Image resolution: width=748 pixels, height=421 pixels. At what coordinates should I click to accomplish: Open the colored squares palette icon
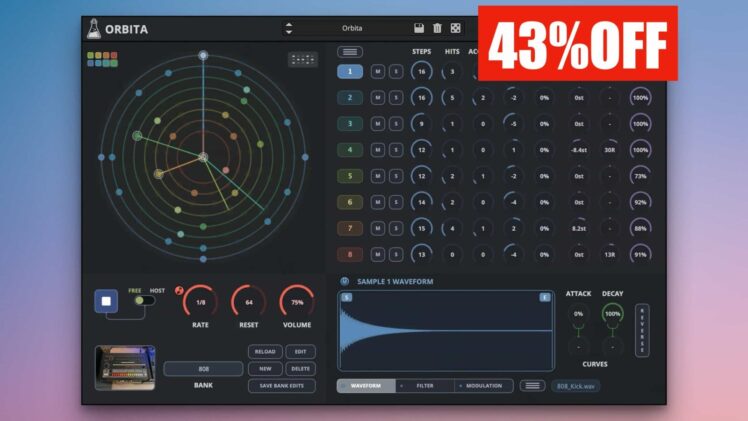[x=103, y=59]
